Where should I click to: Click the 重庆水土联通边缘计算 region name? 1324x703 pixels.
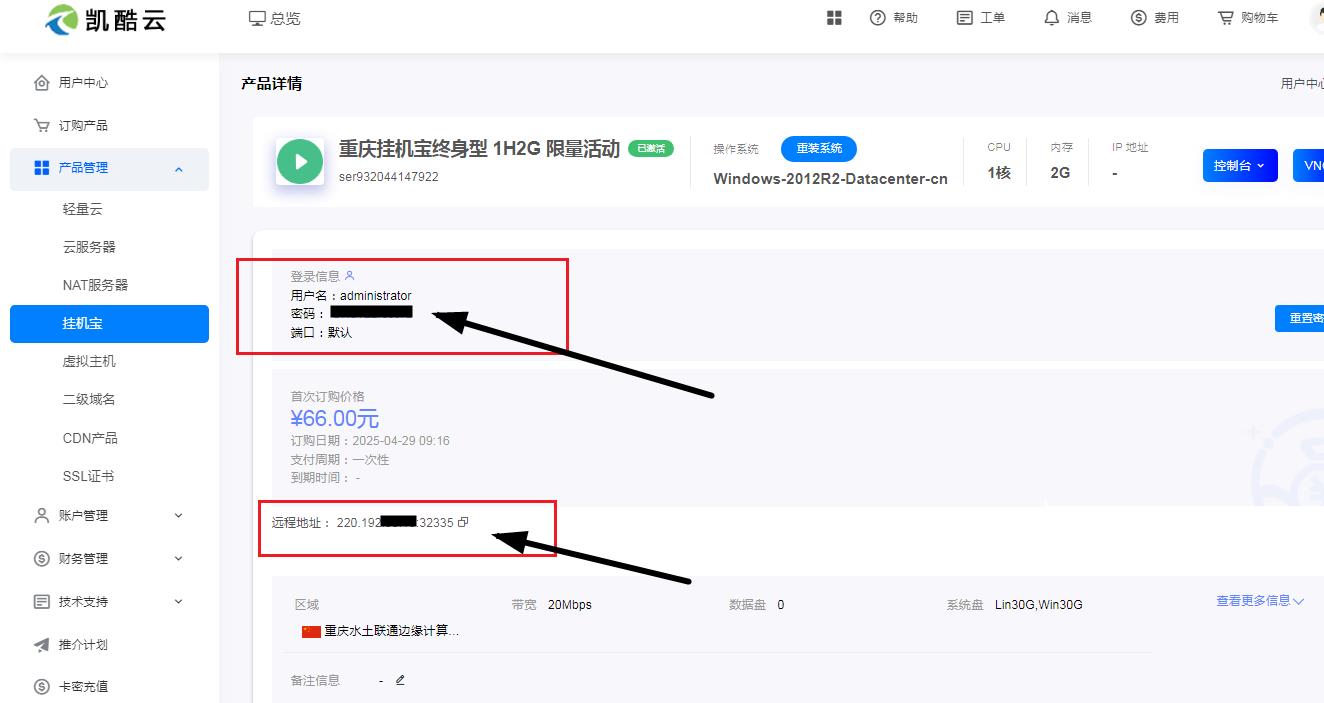click(392, 631)
